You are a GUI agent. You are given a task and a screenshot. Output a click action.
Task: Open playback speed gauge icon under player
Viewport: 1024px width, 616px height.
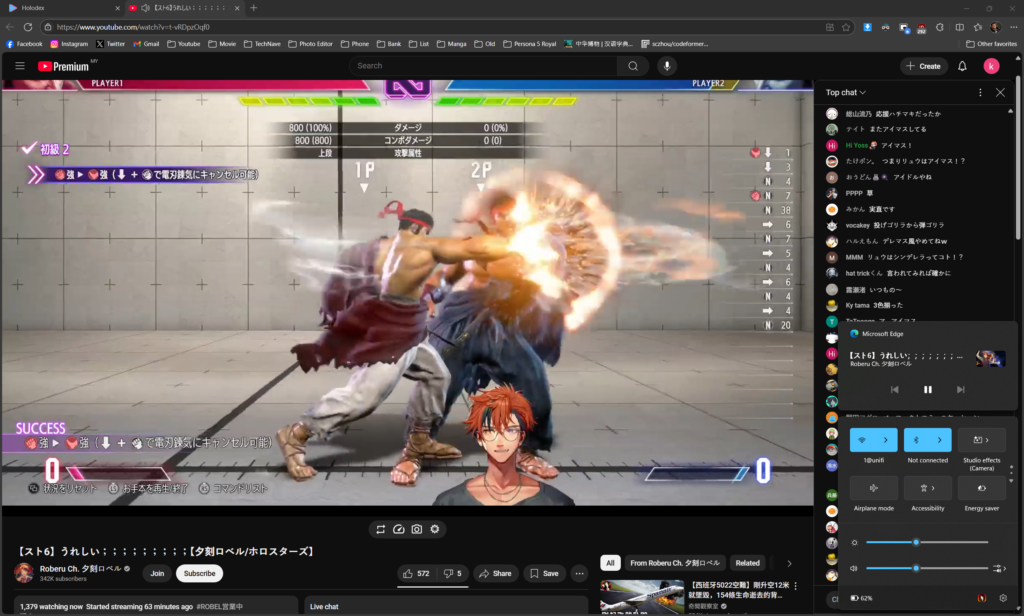point(398,529)
